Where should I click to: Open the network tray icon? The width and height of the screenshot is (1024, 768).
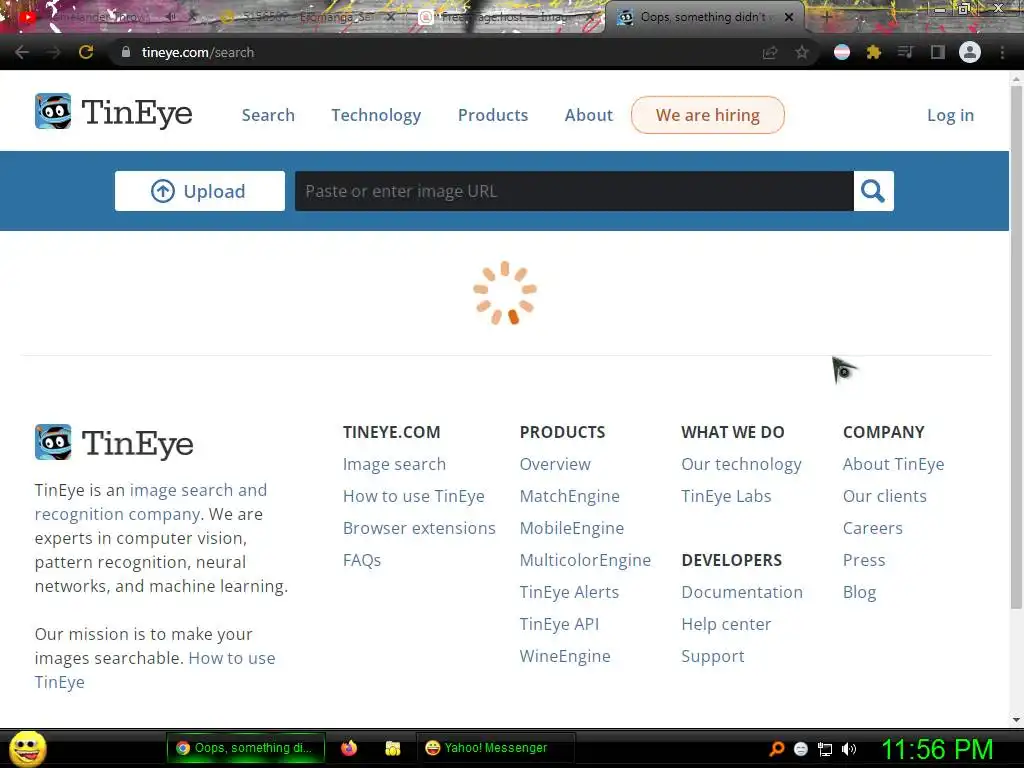tap(825, 749)
